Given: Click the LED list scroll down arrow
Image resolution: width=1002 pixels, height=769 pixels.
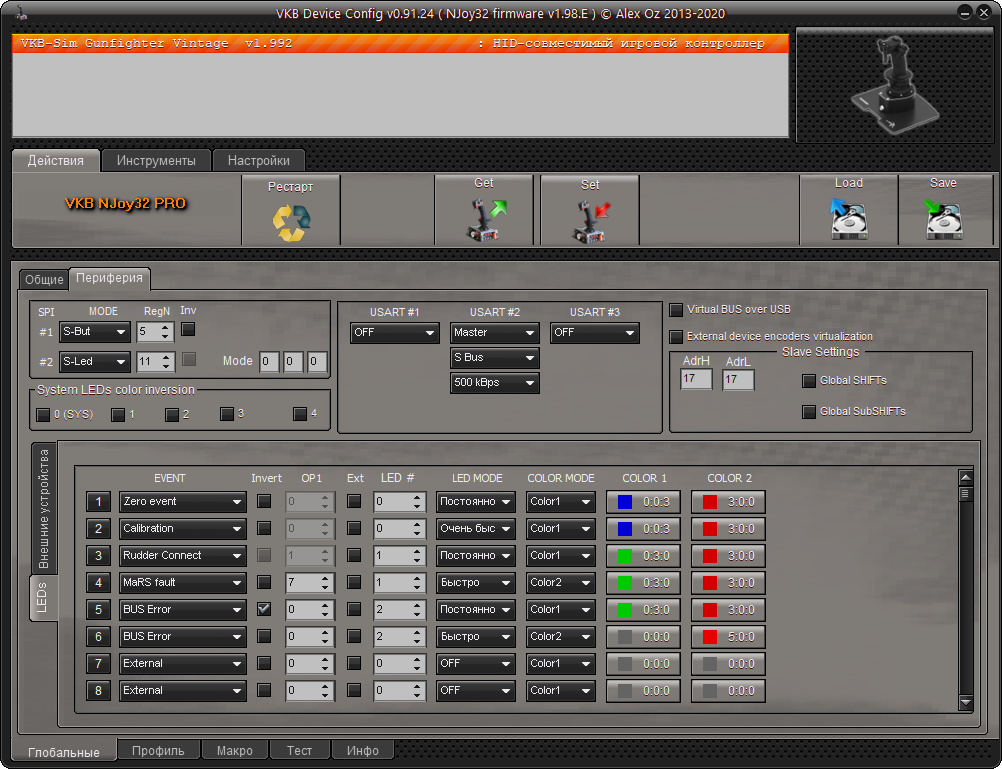Looking at the screenshot, I should point(966,703).
